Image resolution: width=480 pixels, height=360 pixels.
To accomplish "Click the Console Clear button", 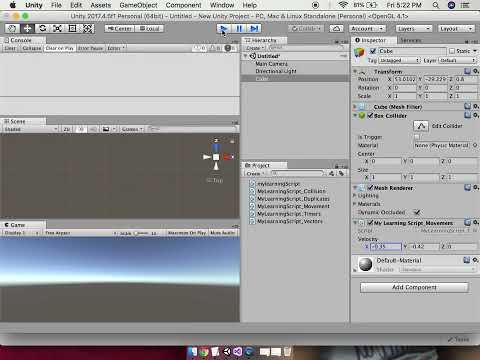I will tap(10, 48).
